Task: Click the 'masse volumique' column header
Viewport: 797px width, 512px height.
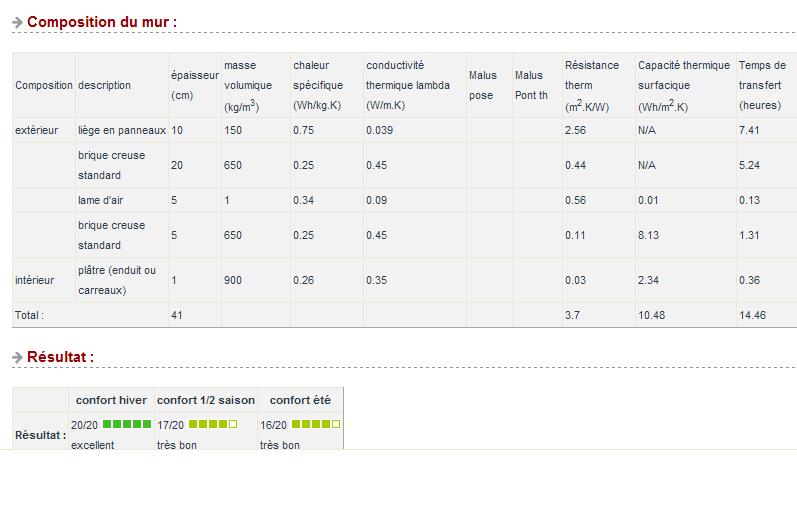Action: (256, 85)
